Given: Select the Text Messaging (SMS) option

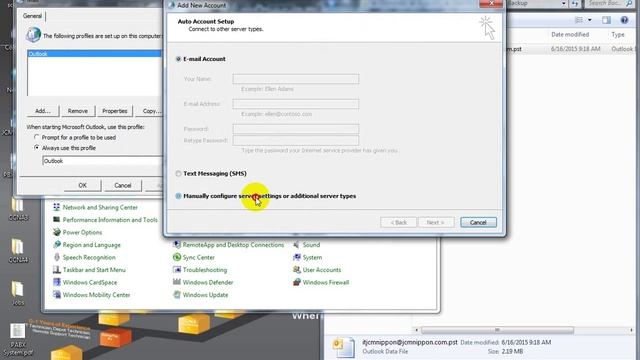Looking at the screenshot, I should pyautogui.click(x=178, y=173).
